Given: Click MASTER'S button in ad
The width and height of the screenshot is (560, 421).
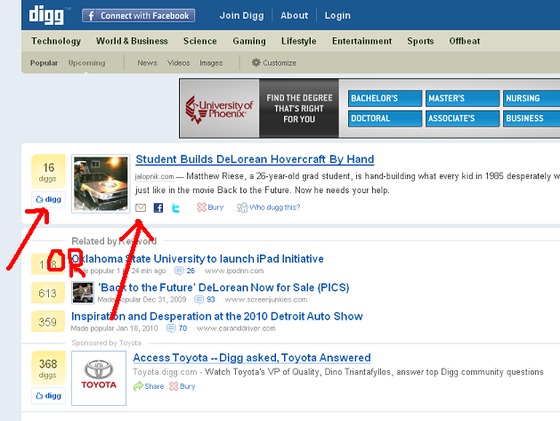Looking at the screenshot, I should click(x=462, y=98).
